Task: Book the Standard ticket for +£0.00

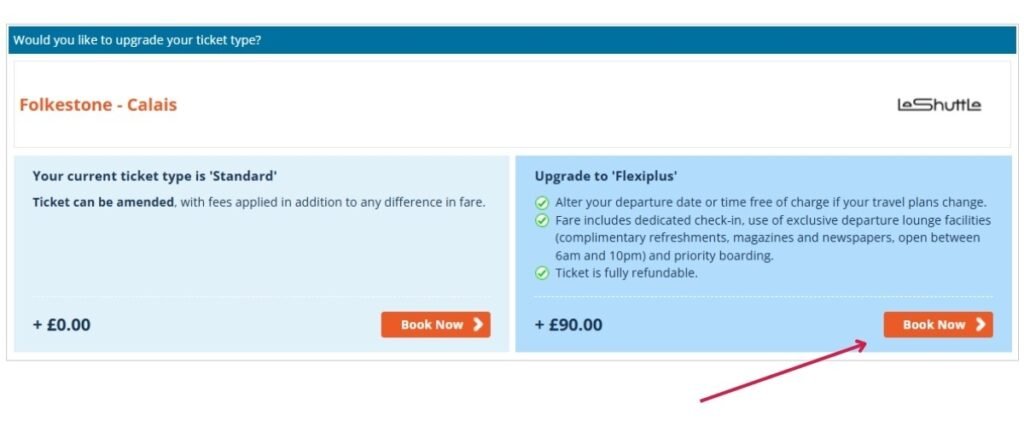Action: pos(435,324)
